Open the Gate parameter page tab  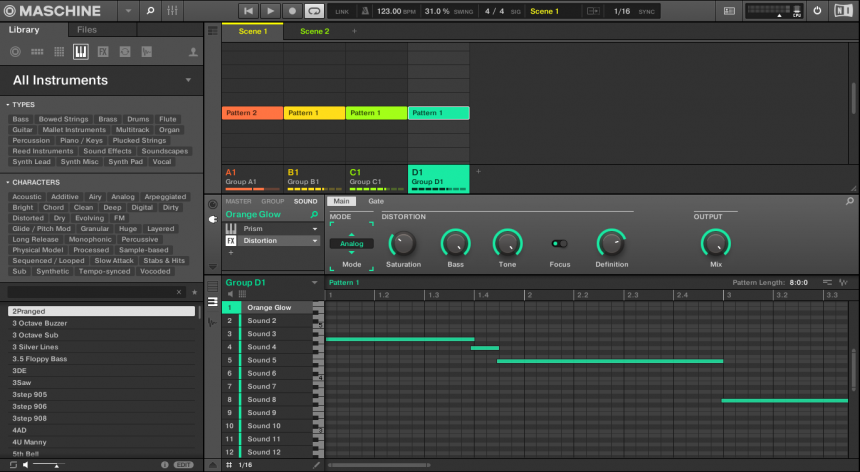point(376,201)
